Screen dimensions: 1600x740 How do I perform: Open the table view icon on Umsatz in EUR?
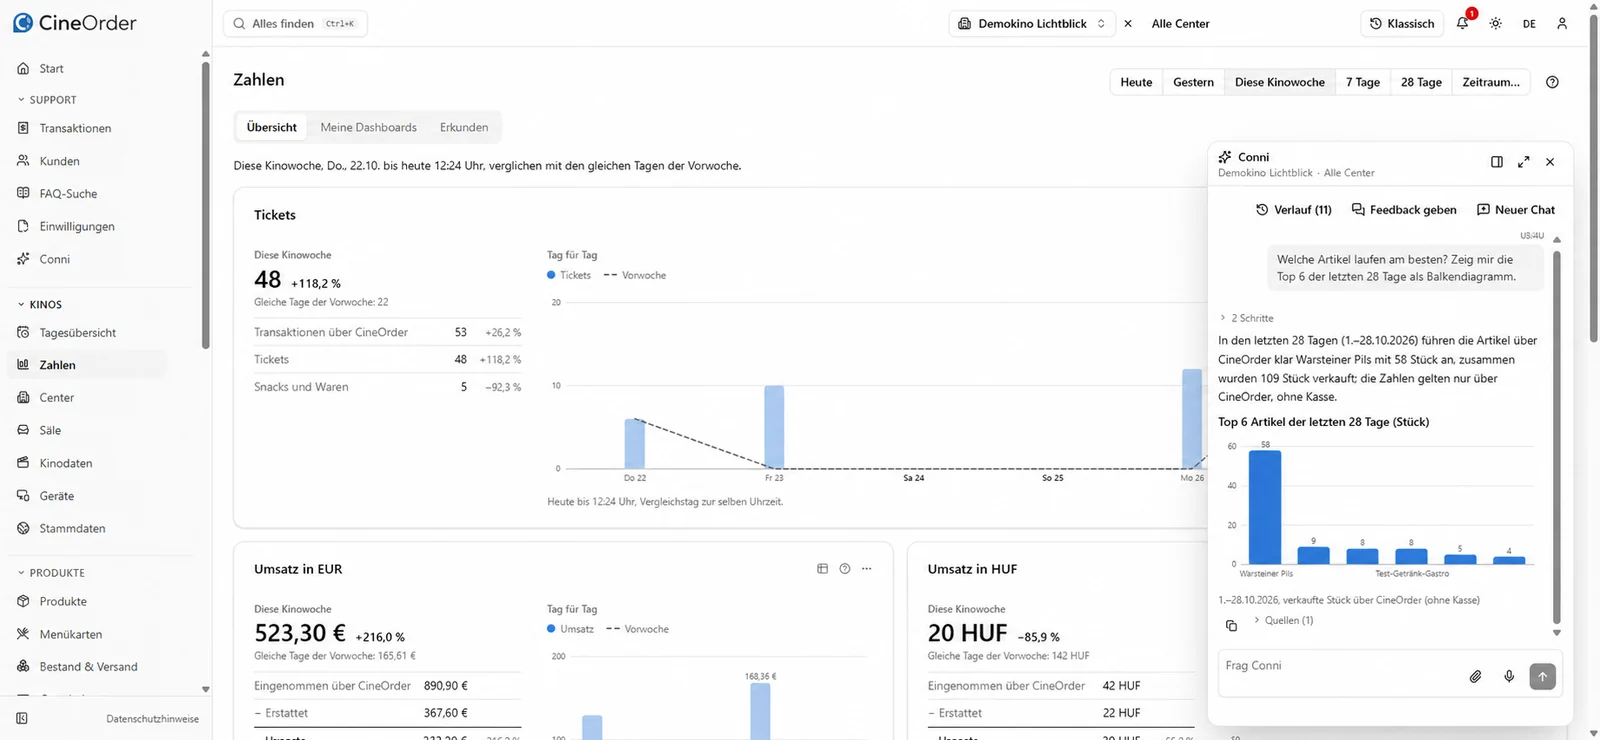pos(822,569)
